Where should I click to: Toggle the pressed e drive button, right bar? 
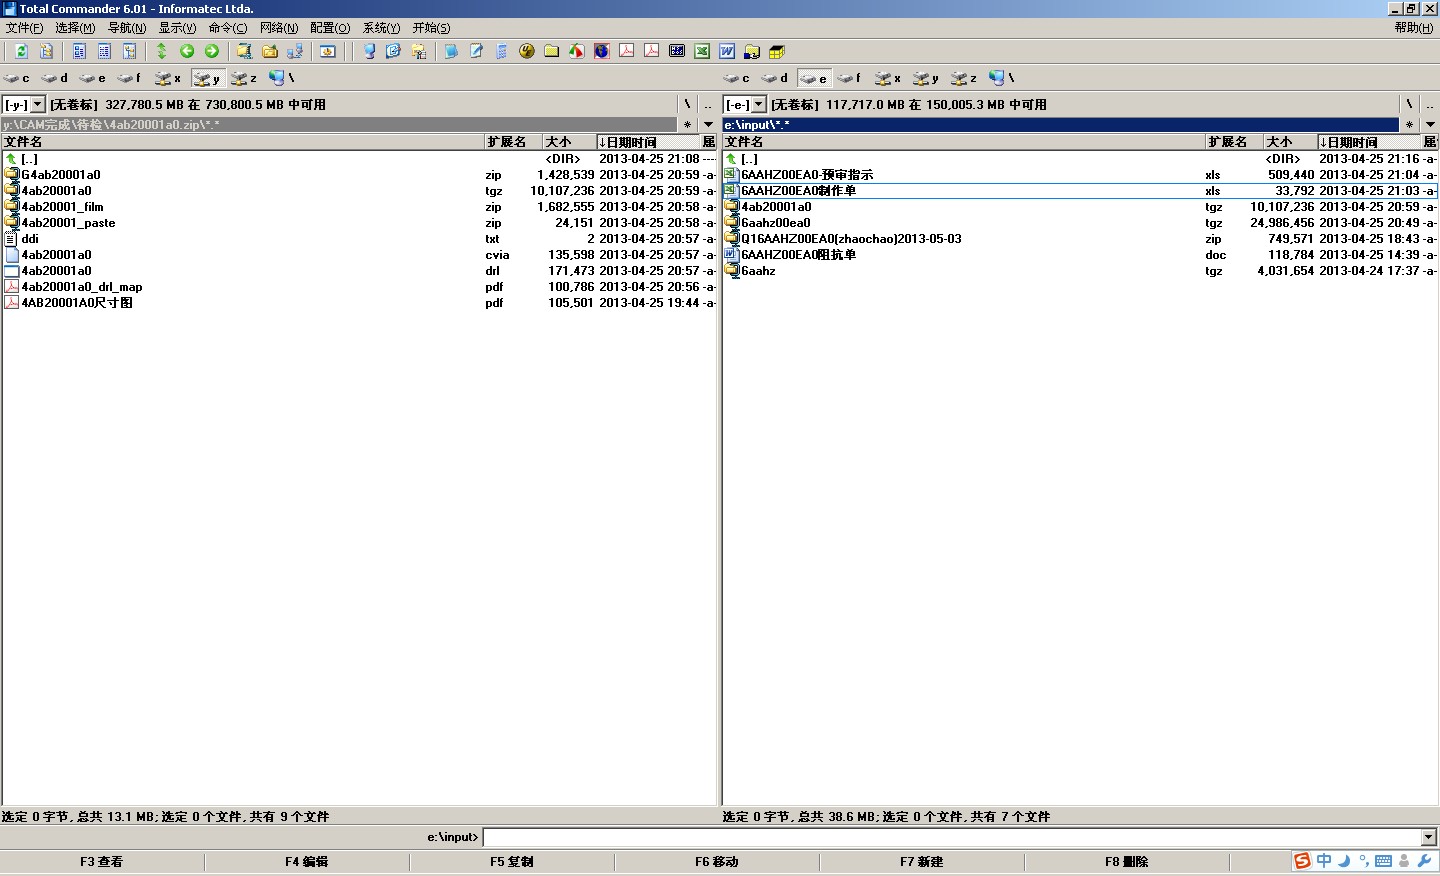tap(813, 78)
